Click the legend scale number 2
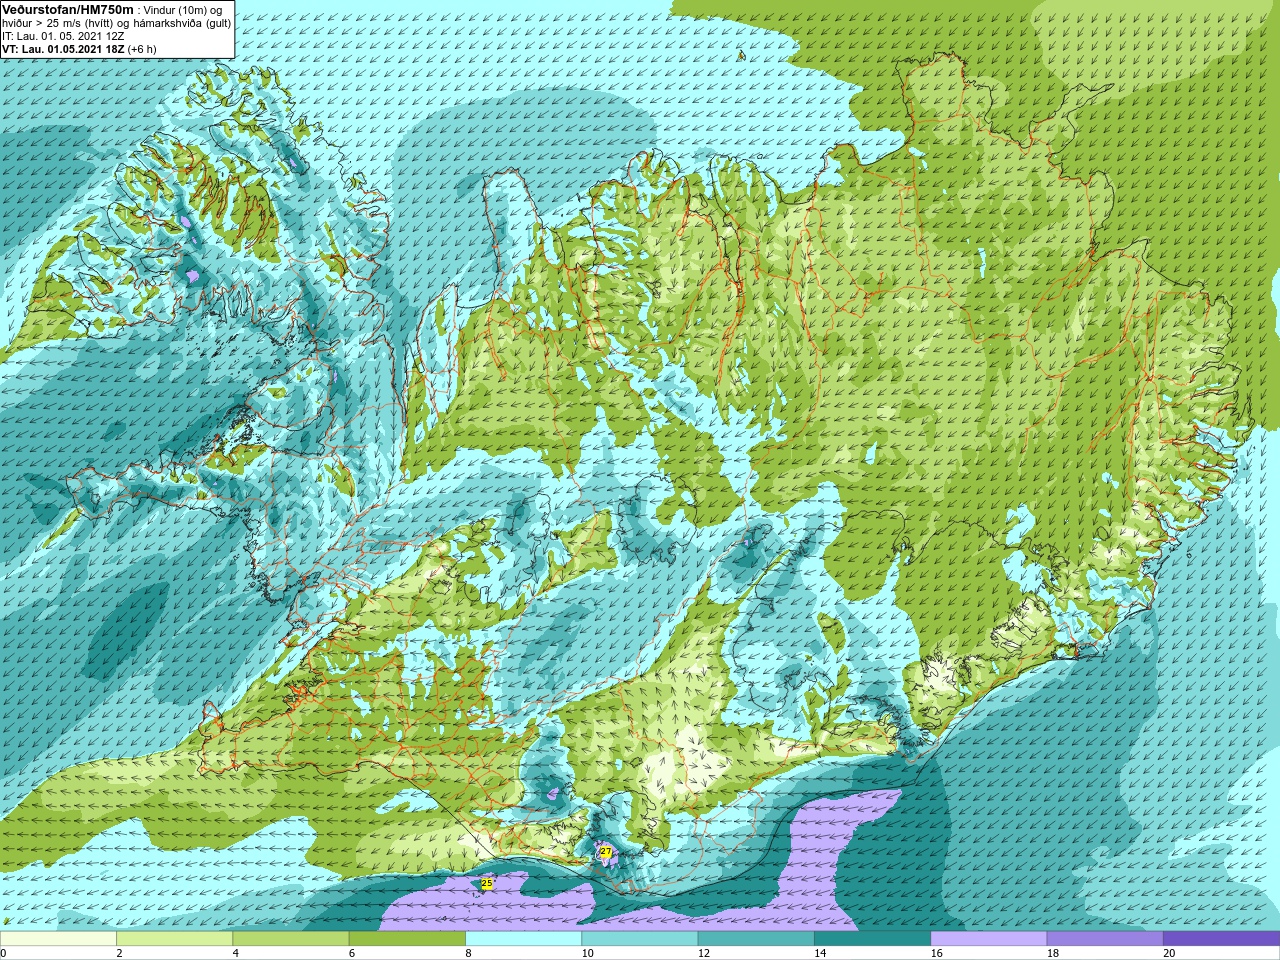The width and height of the screenshot is (1280, 960). tap(119, 953)
